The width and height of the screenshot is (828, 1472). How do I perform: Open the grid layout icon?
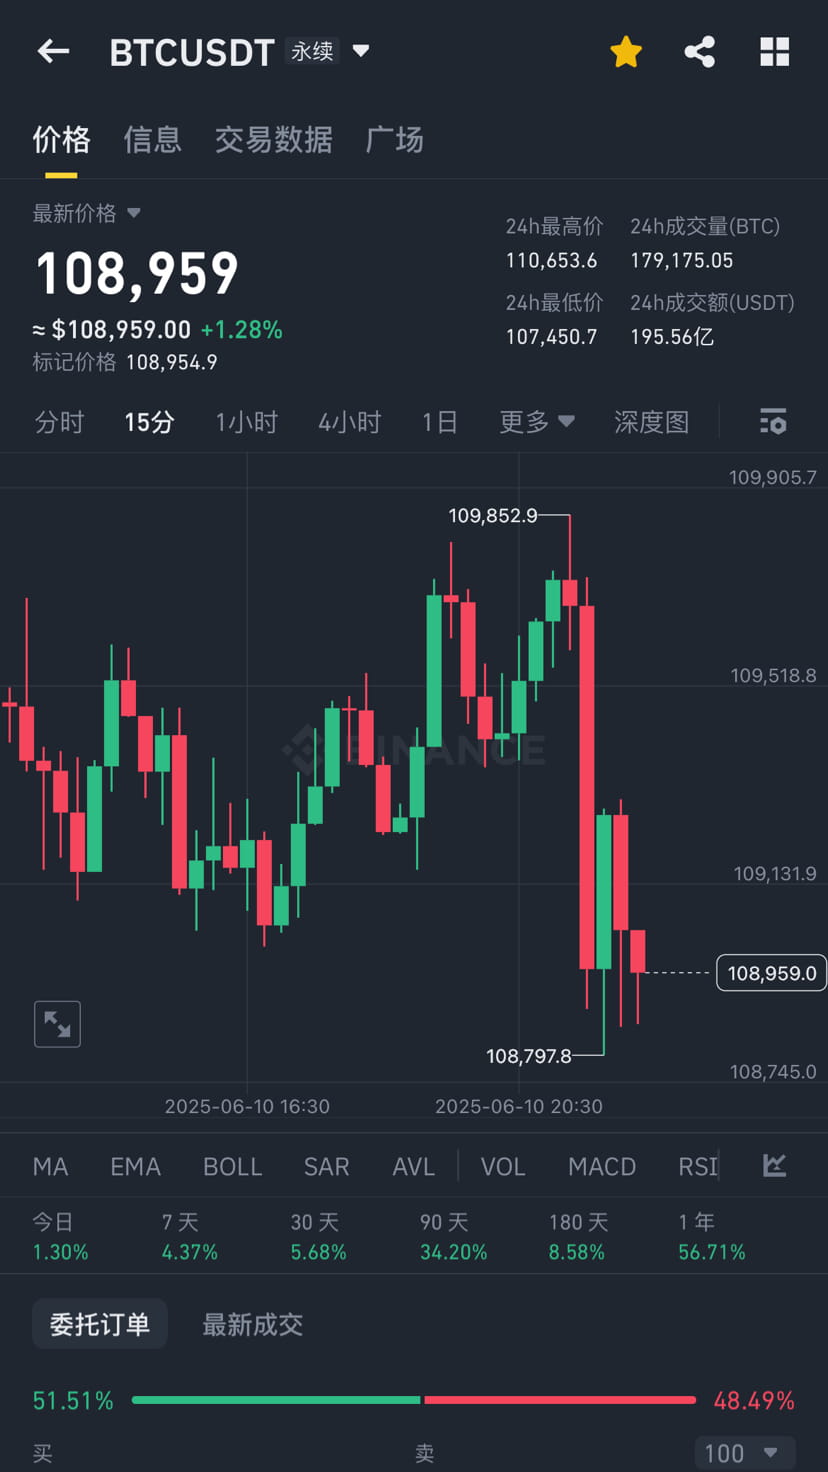point(775,52)
